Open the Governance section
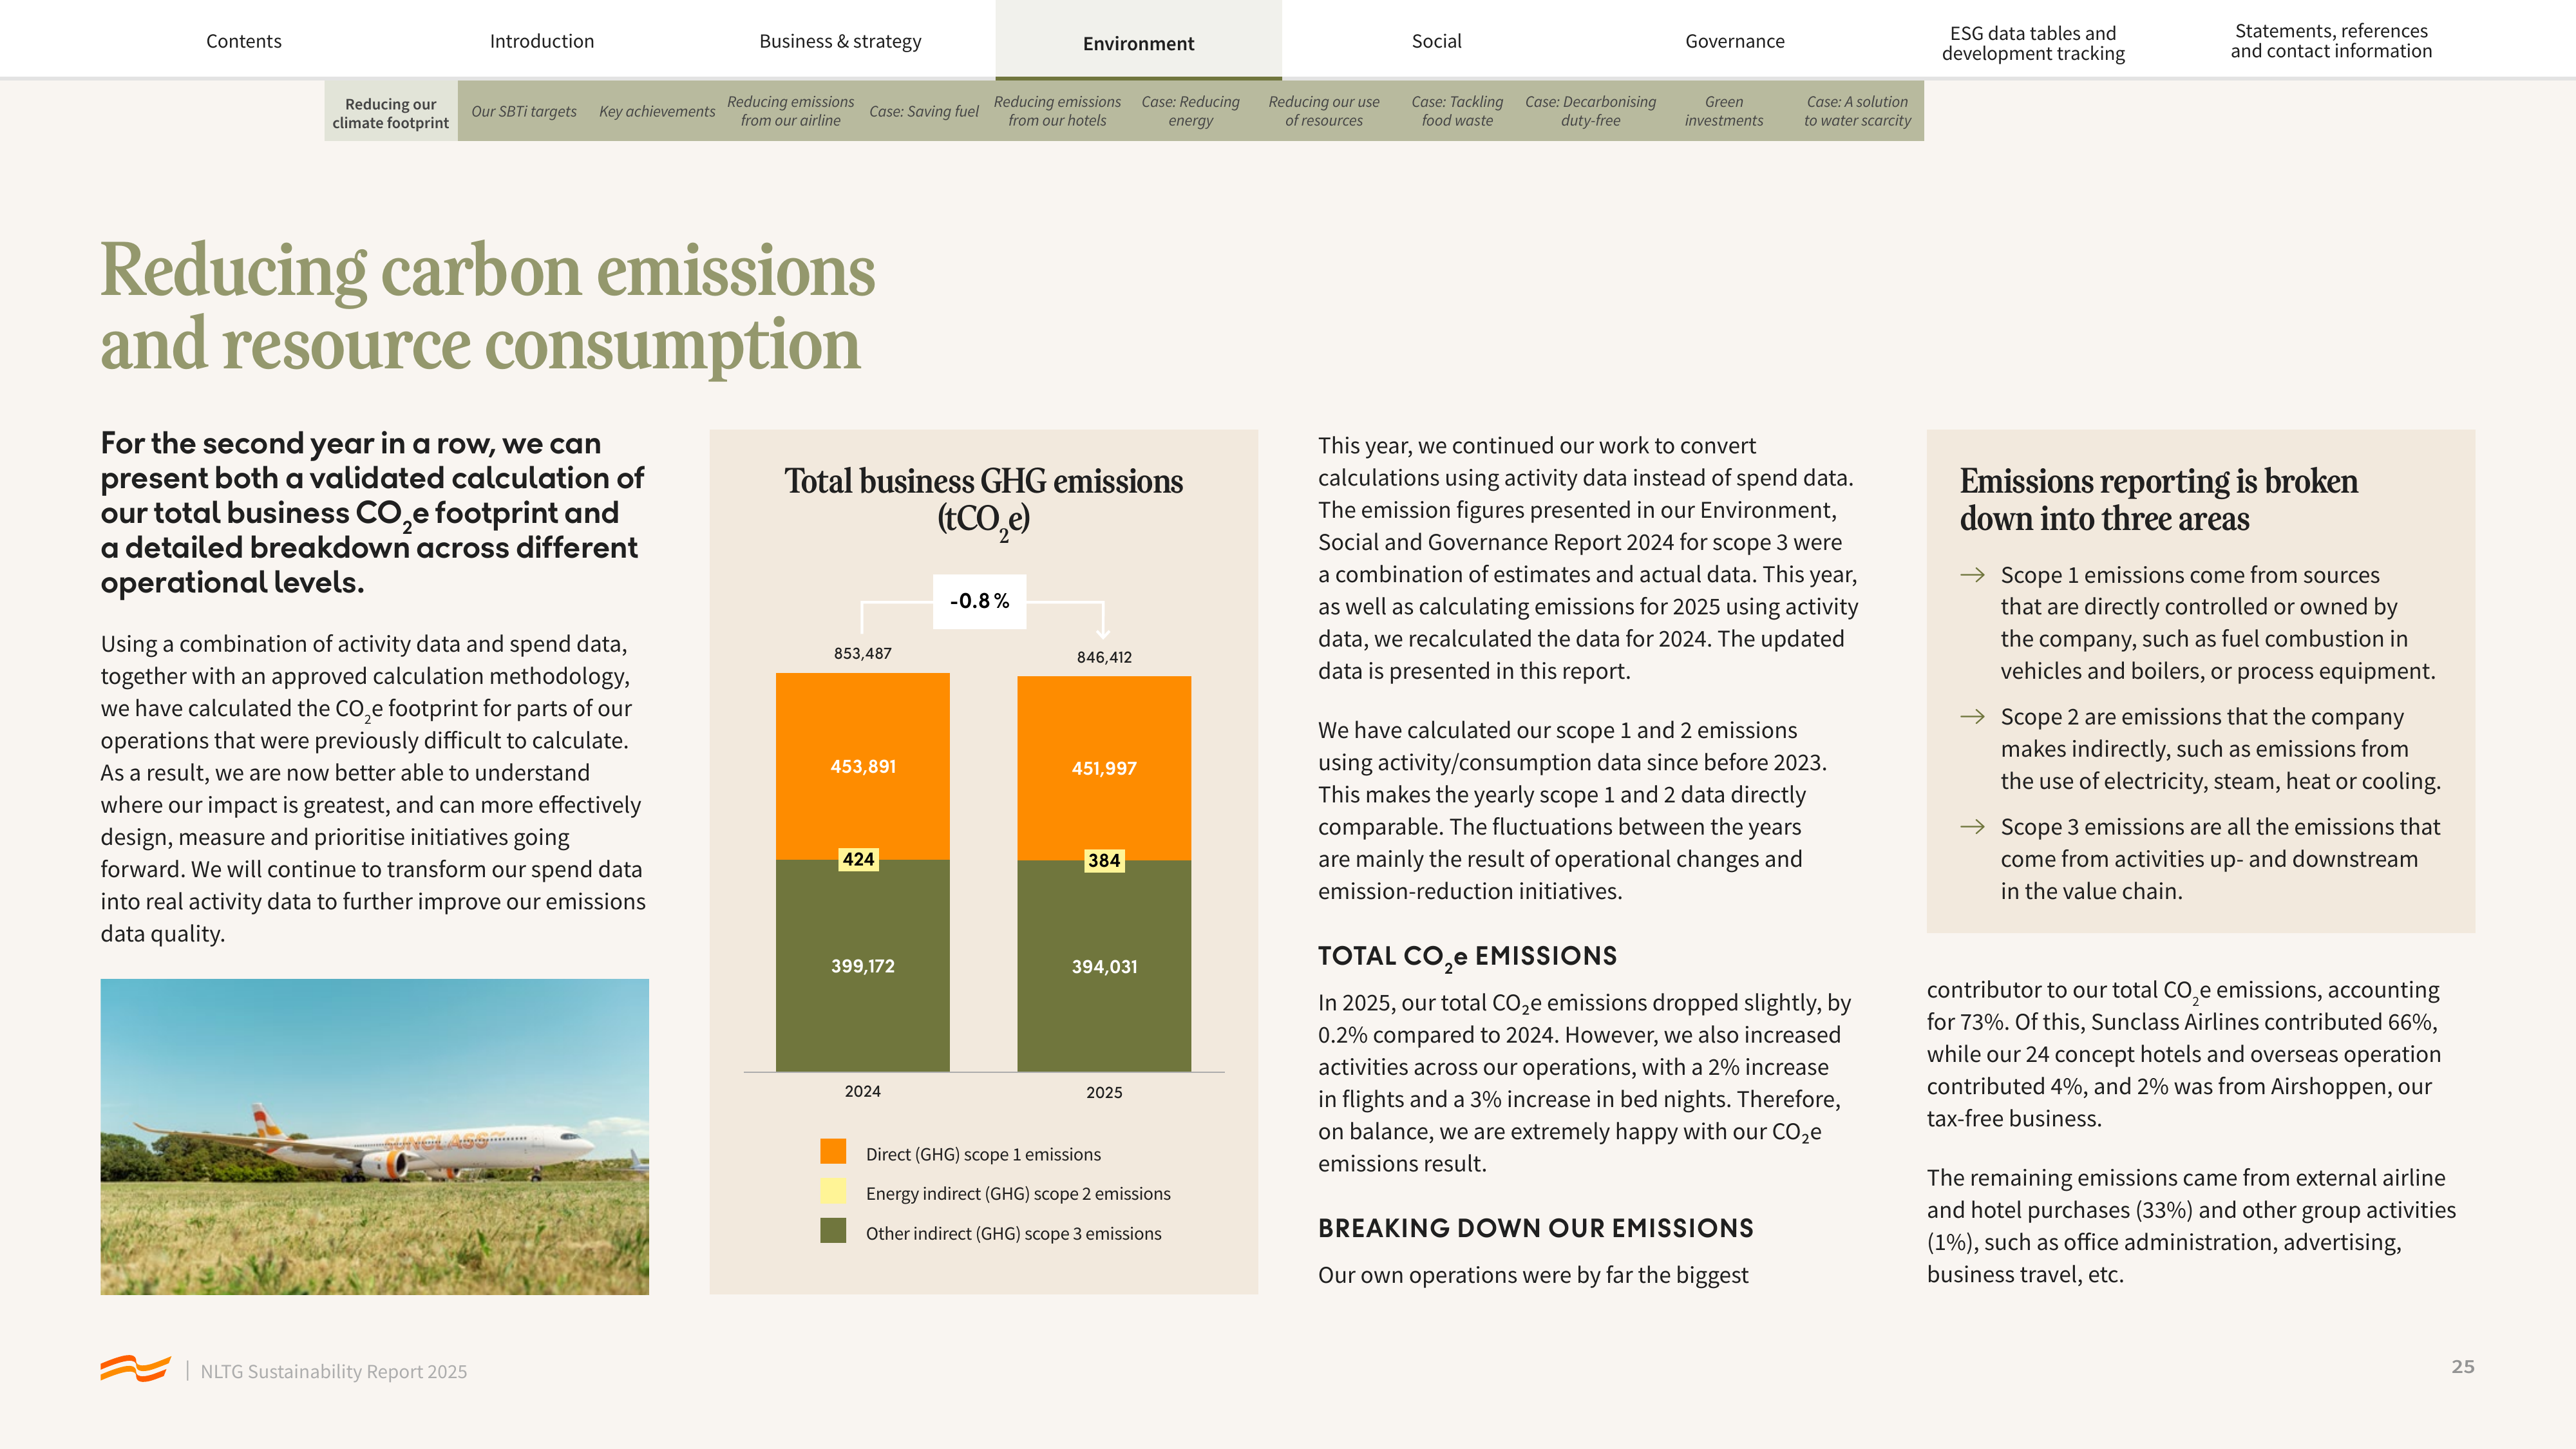The image size is (2576, 1449). tap(1734, 41)
